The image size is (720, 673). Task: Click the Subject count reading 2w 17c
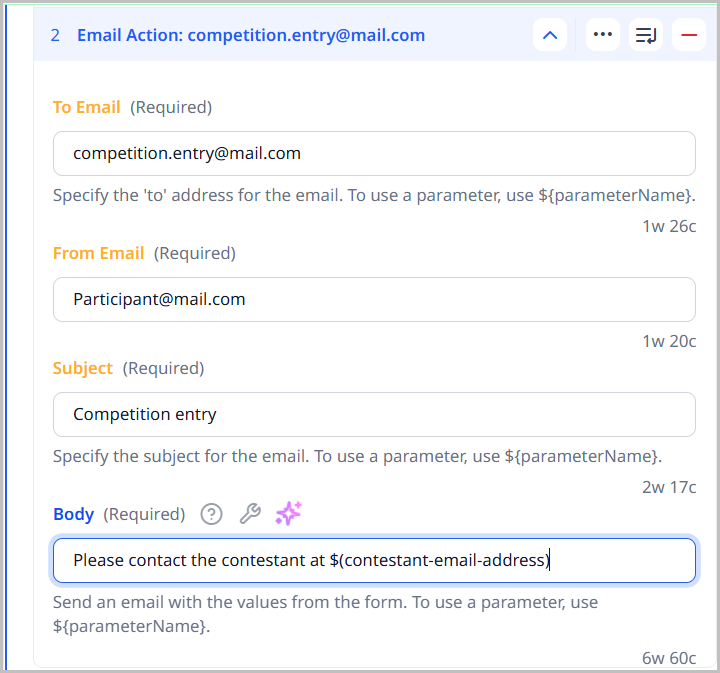(669, 487)
